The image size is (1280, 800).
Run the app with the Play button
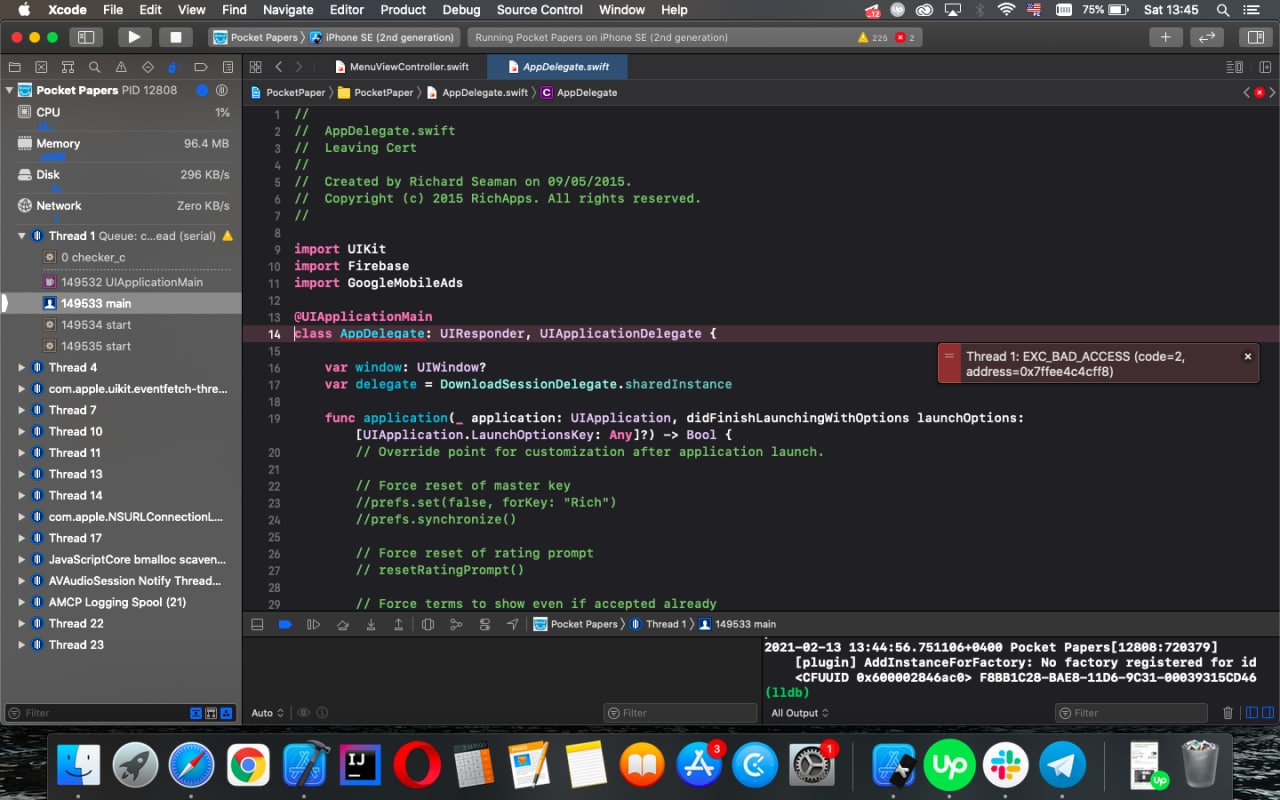[133, 37]
